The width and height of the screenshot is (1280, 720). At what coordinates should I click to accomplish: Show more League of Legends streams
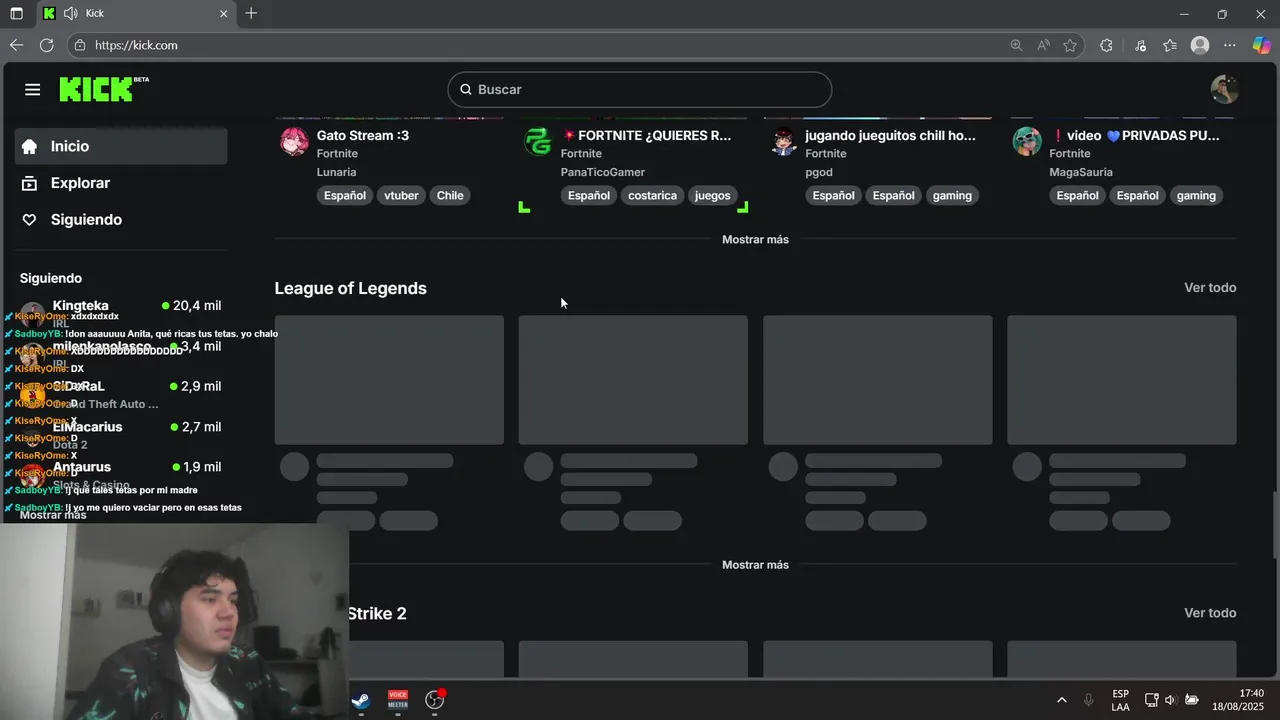tap(755, 565)
